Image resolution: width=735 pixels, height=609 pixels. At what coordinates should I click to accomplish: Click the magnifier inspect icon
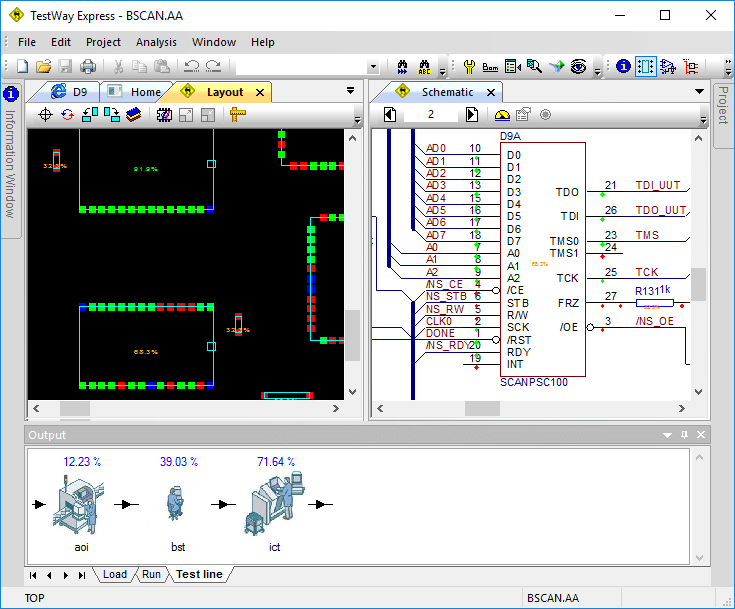pyautogui.click(x=534, y=67)
